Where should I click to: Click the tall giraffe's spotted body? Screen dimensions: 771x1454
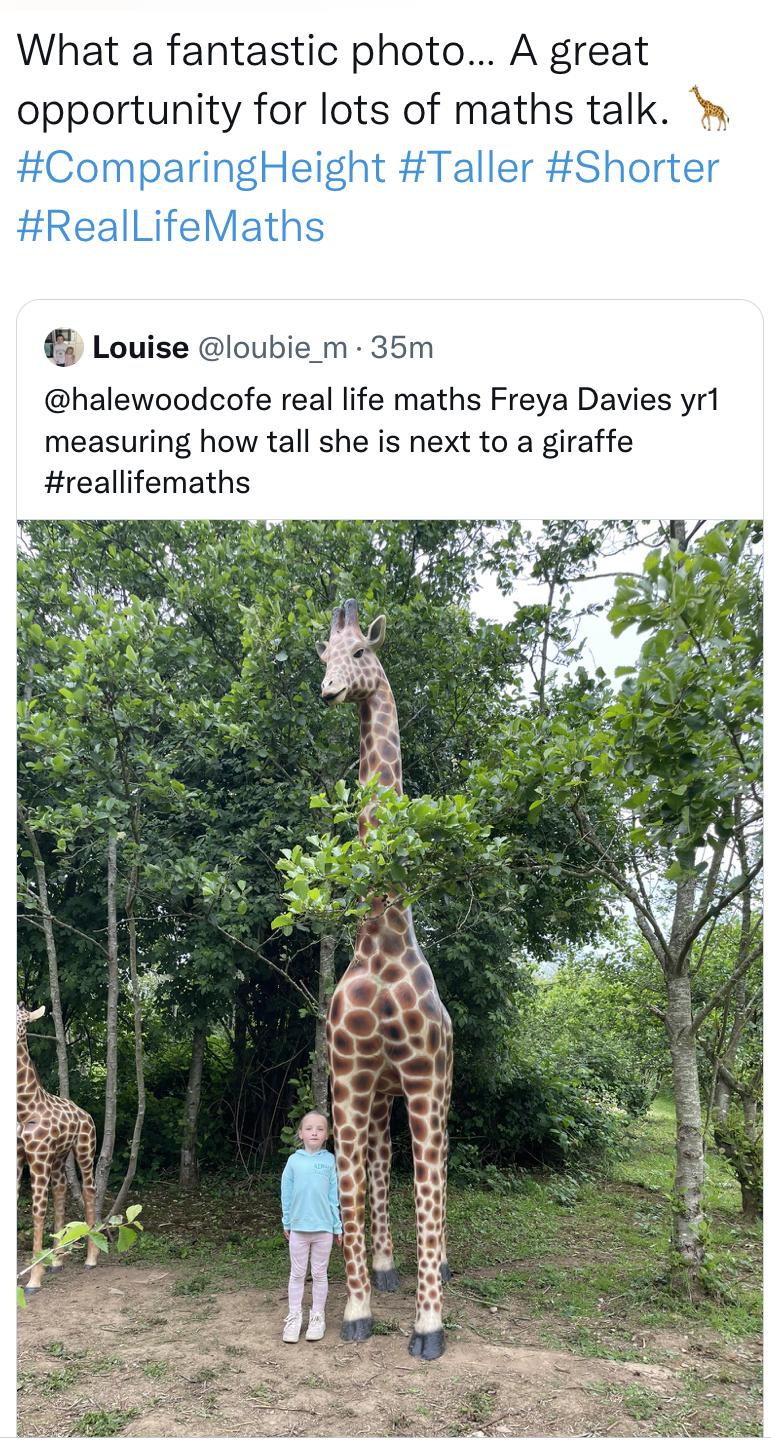pyautogui.click(x=390, y=1020)
